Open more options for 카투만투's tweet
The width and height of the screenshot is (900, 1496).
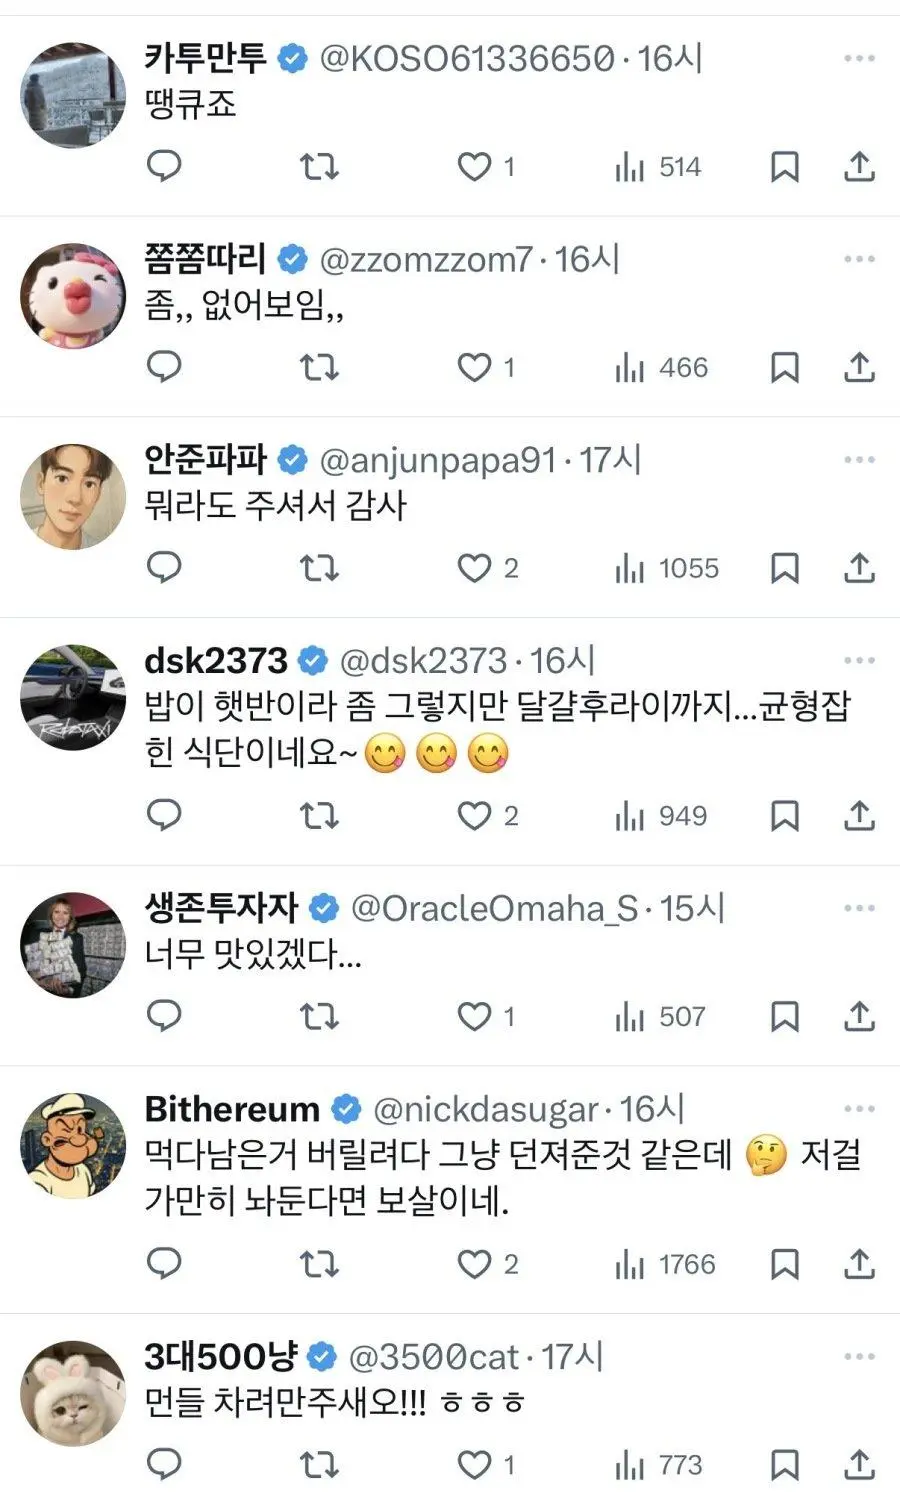point(859,58)
